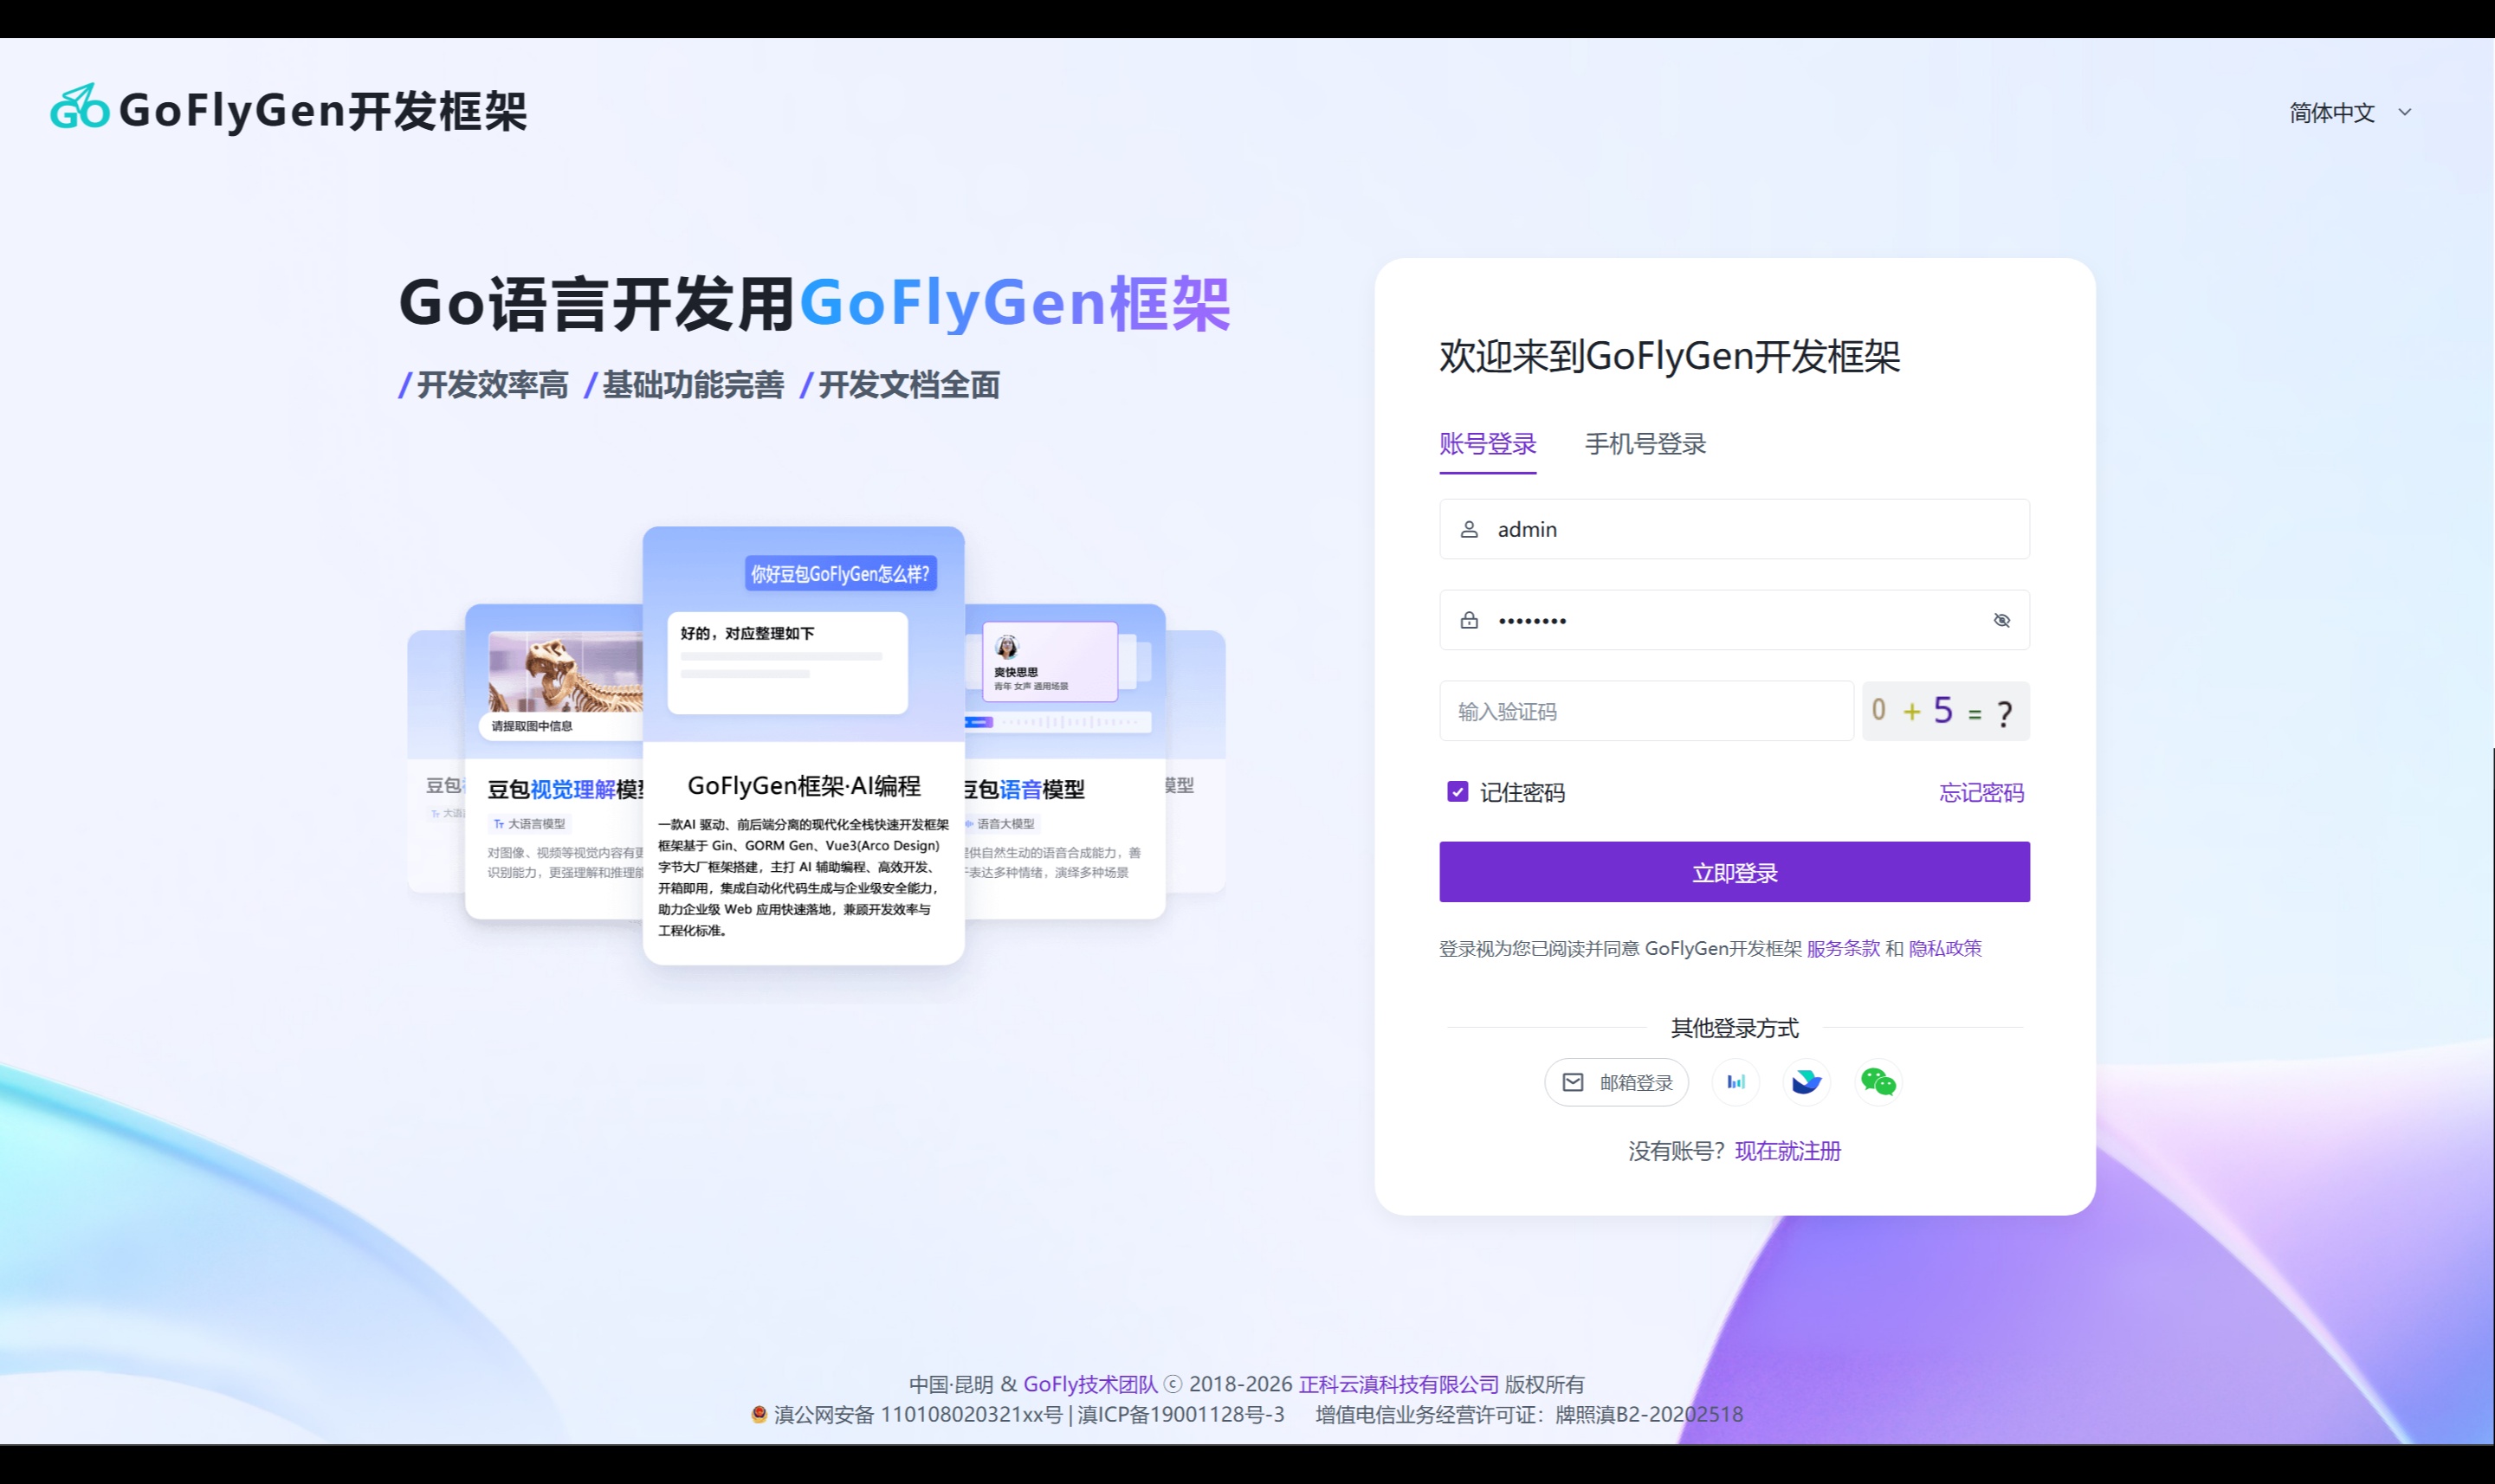Image resolution: width=2495 pixels, height=1484 pixels.
Task: Switch to 账号登录 tab
Action: point(1488,444)
